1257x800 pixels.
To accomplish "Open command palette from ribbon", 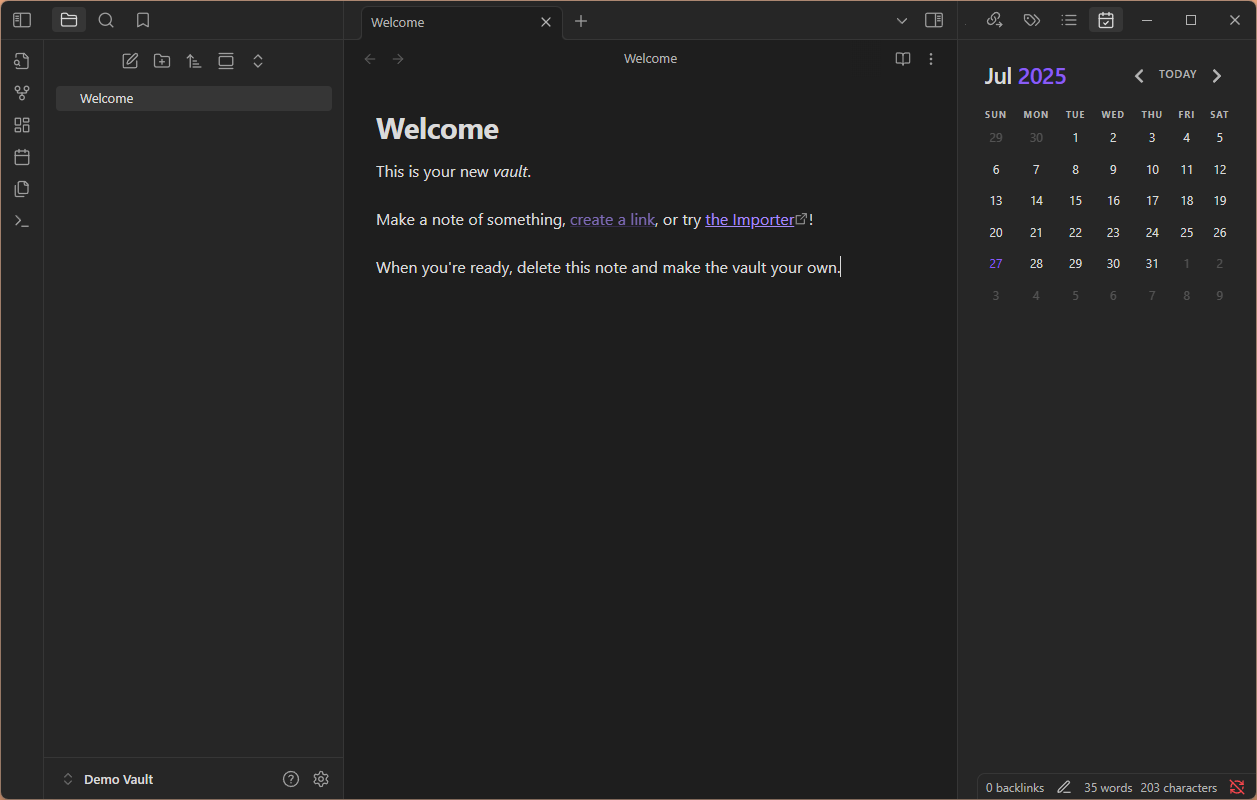I will pos(22,221).
